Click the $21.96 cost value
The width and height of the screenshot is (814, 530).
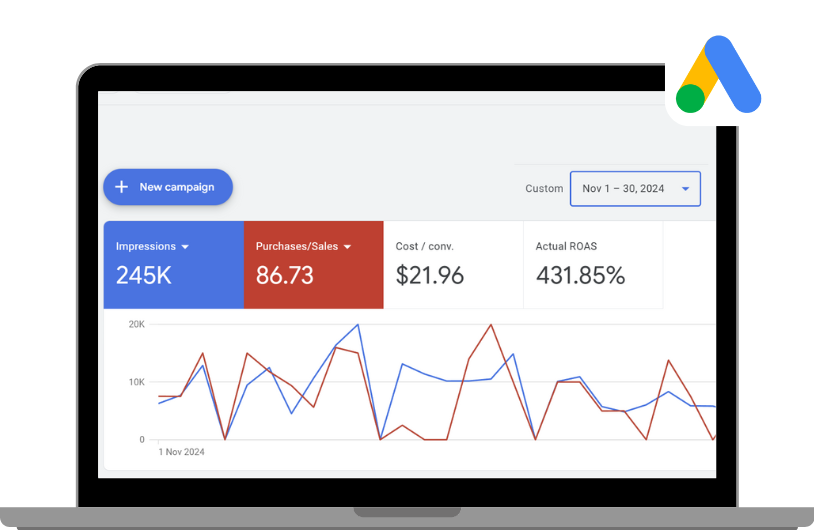tap(430, 276)
